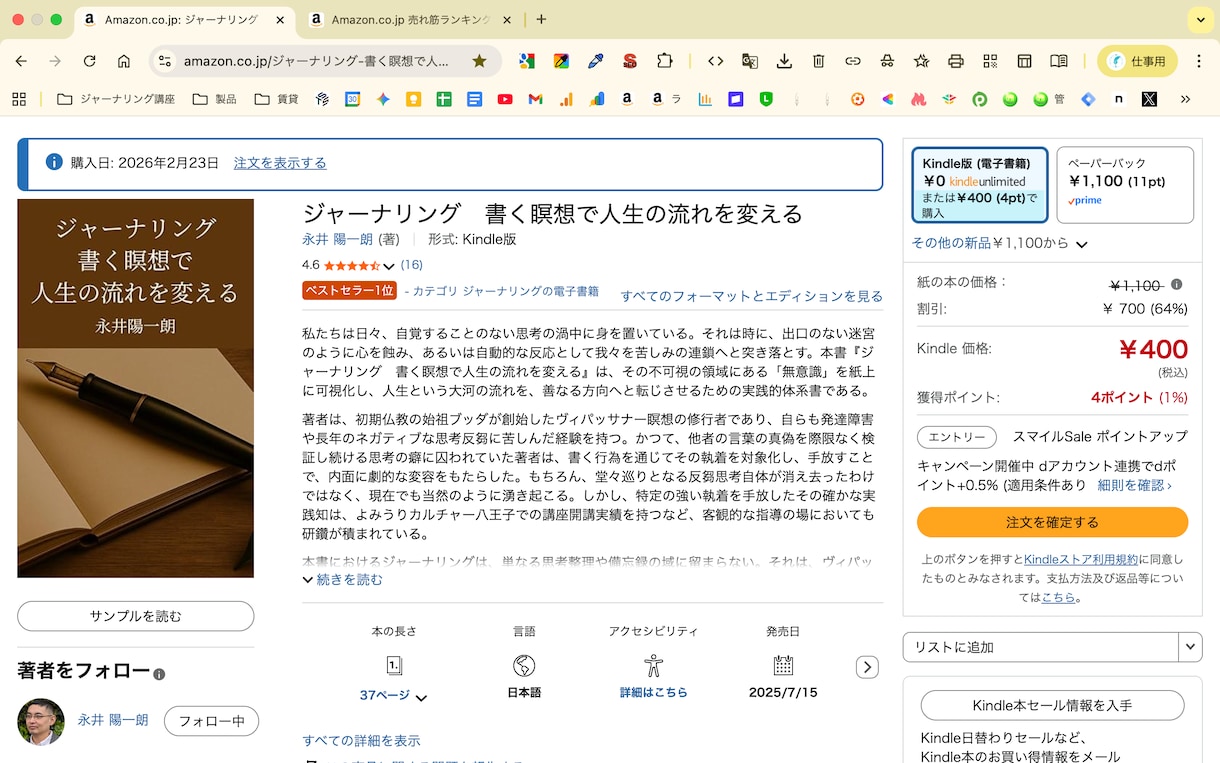Open the SEO extension icon
1220x763 pixels.
(x=629, y=61)
